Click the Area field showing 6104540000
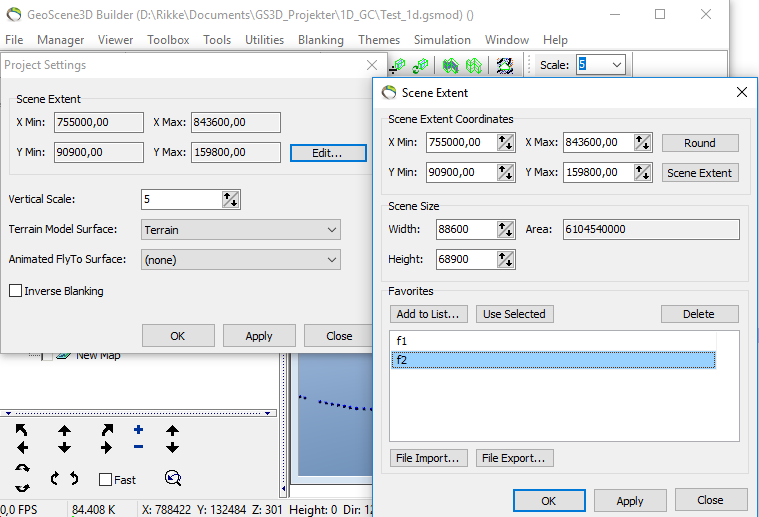The width and height of the screenshot is (759, 517). pos(651,229)
